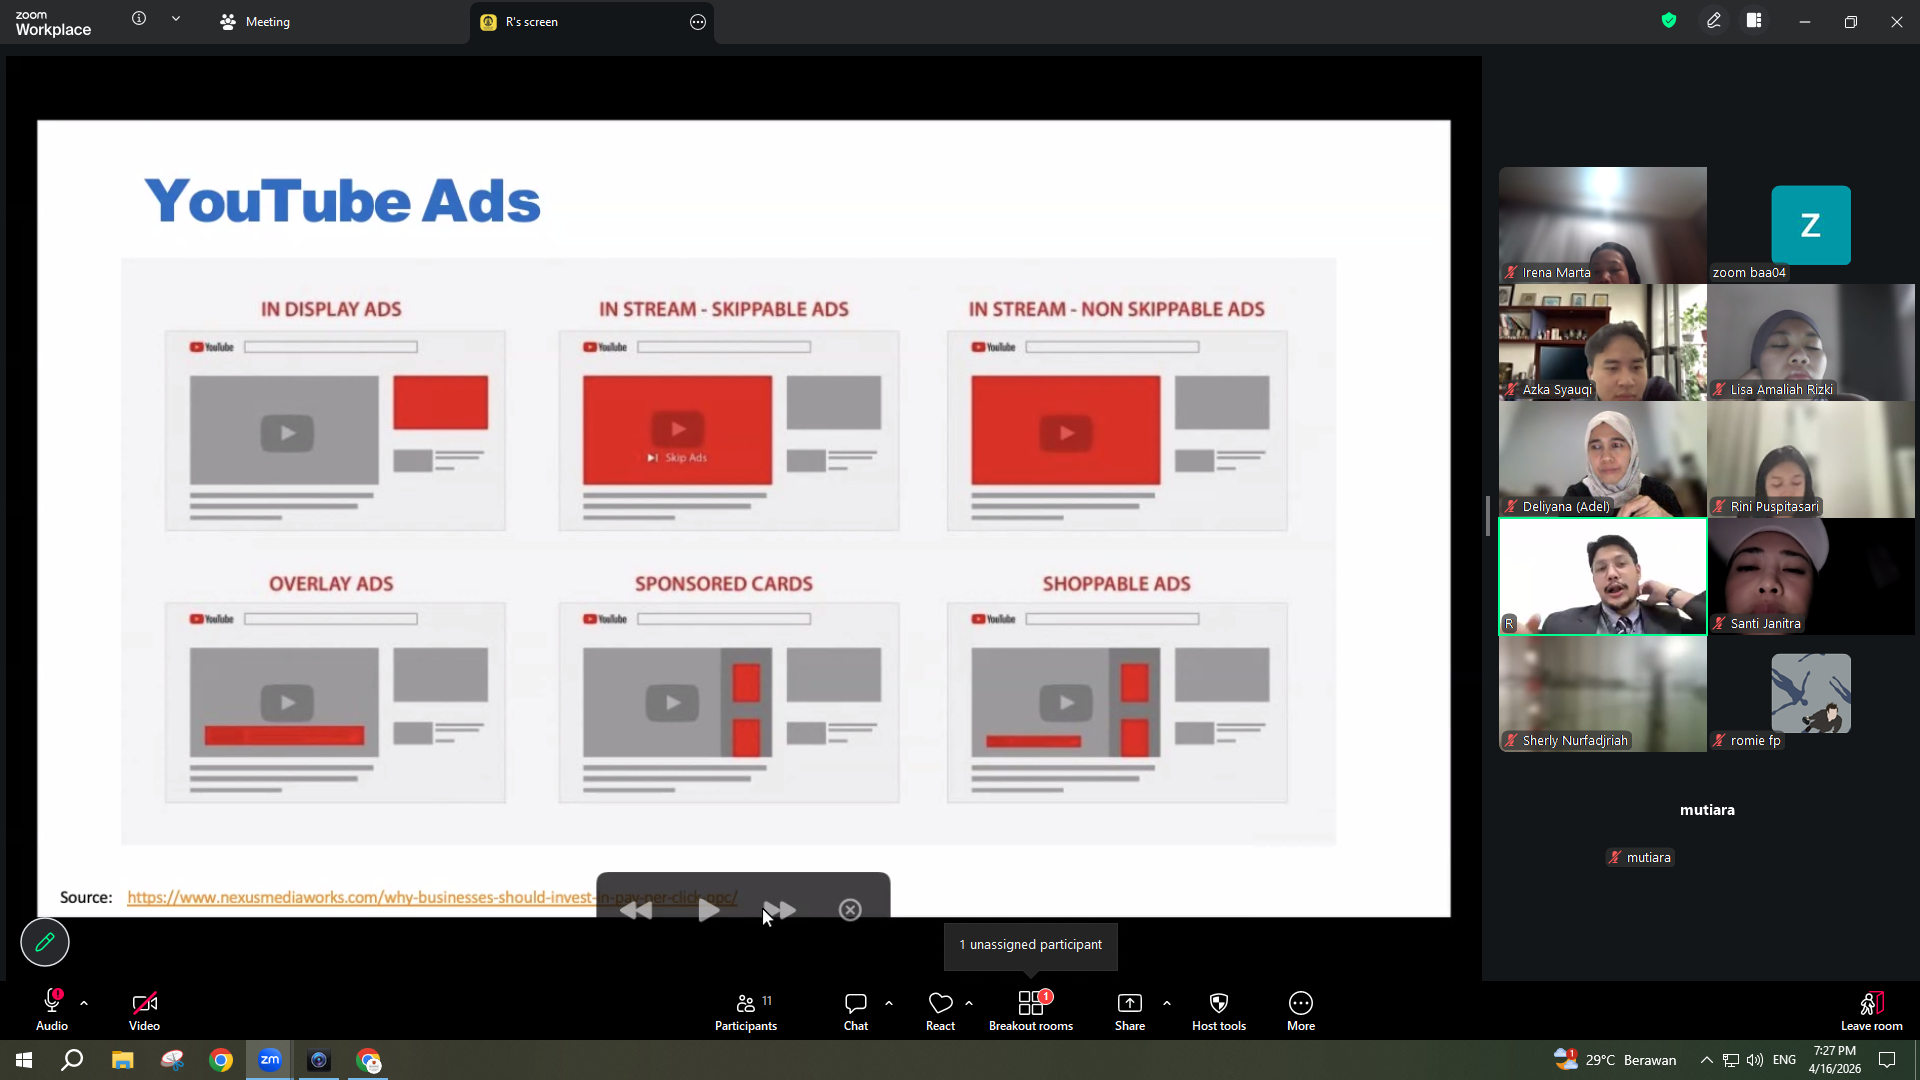Change the view layout icon
This screenshot has height=1080, width=1920.
(x=1754, y=20)
